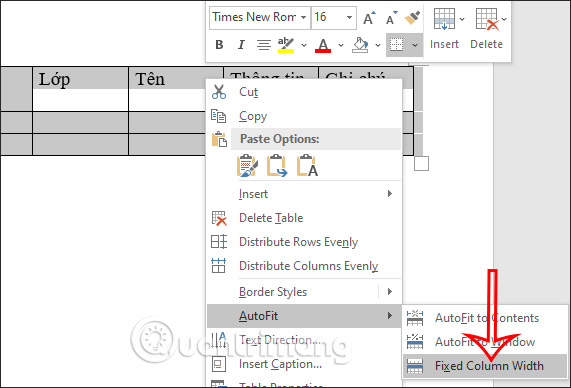Expand the highlight color dropdown arrow
This screenshot has width=571, height=388.
pyautogui.click(x=304, y=45)
